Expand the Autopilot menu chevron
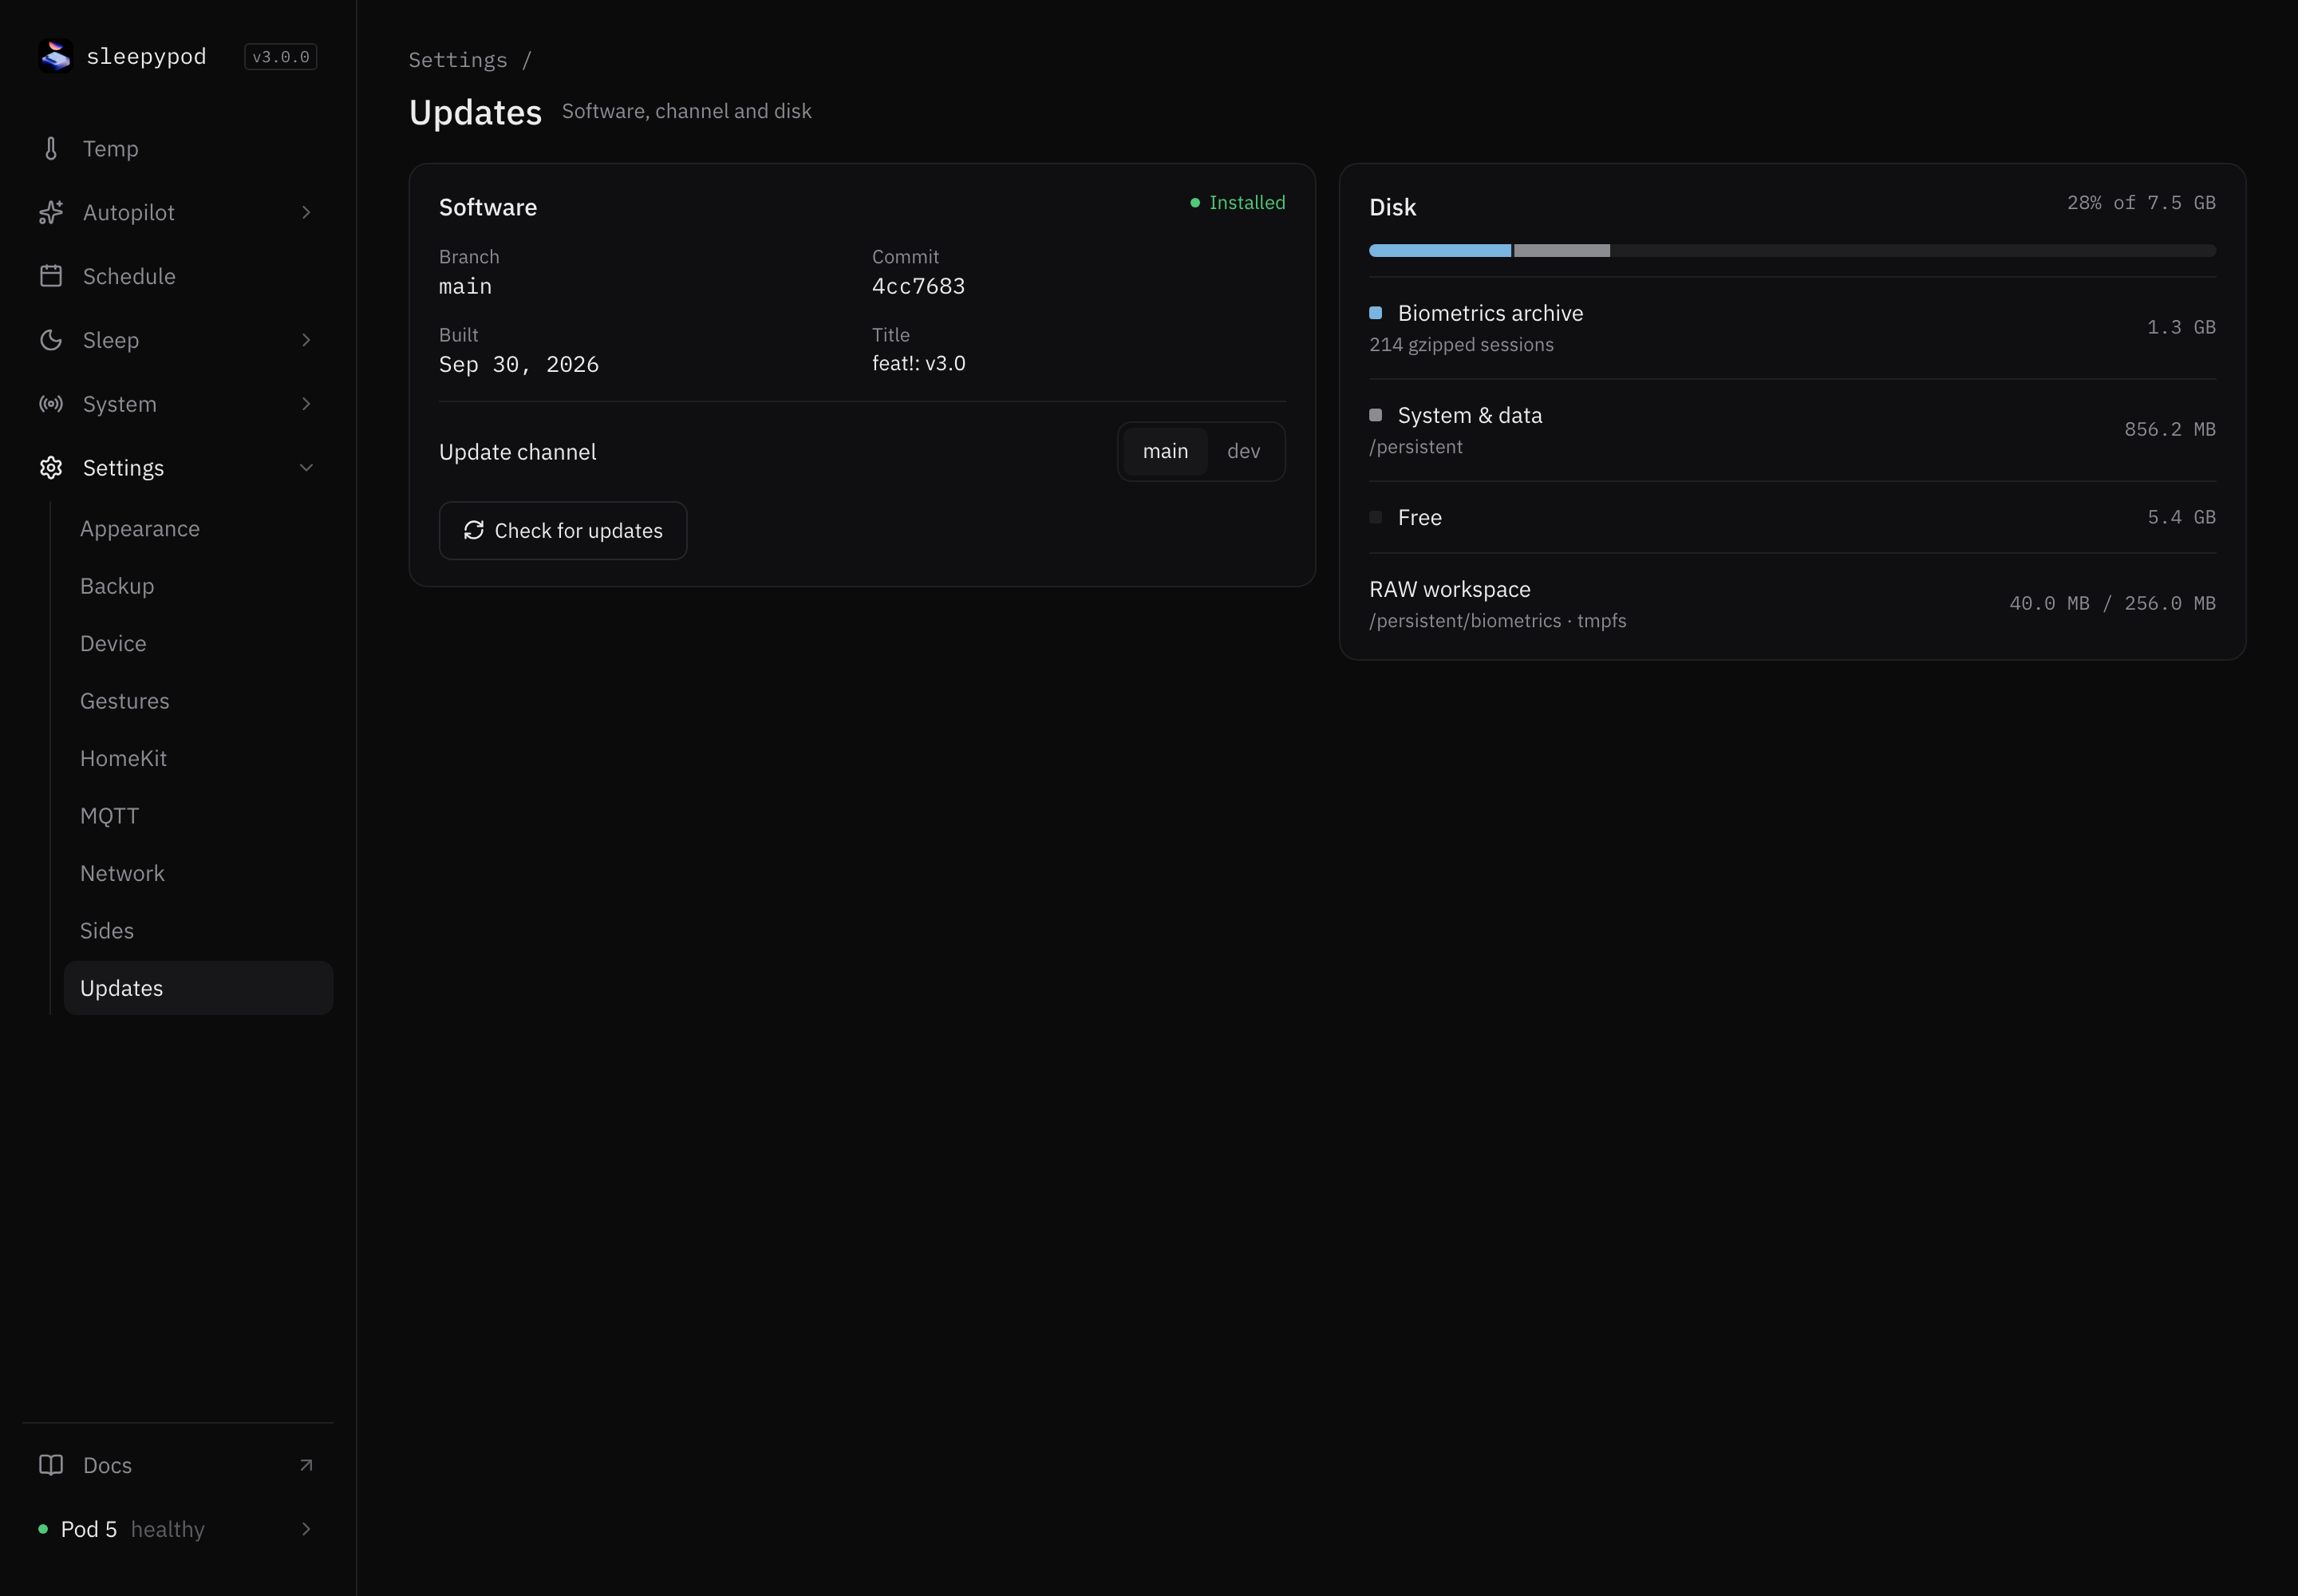The width and height of the screenshot is (2298, 1596). click(x=306, y=212)
